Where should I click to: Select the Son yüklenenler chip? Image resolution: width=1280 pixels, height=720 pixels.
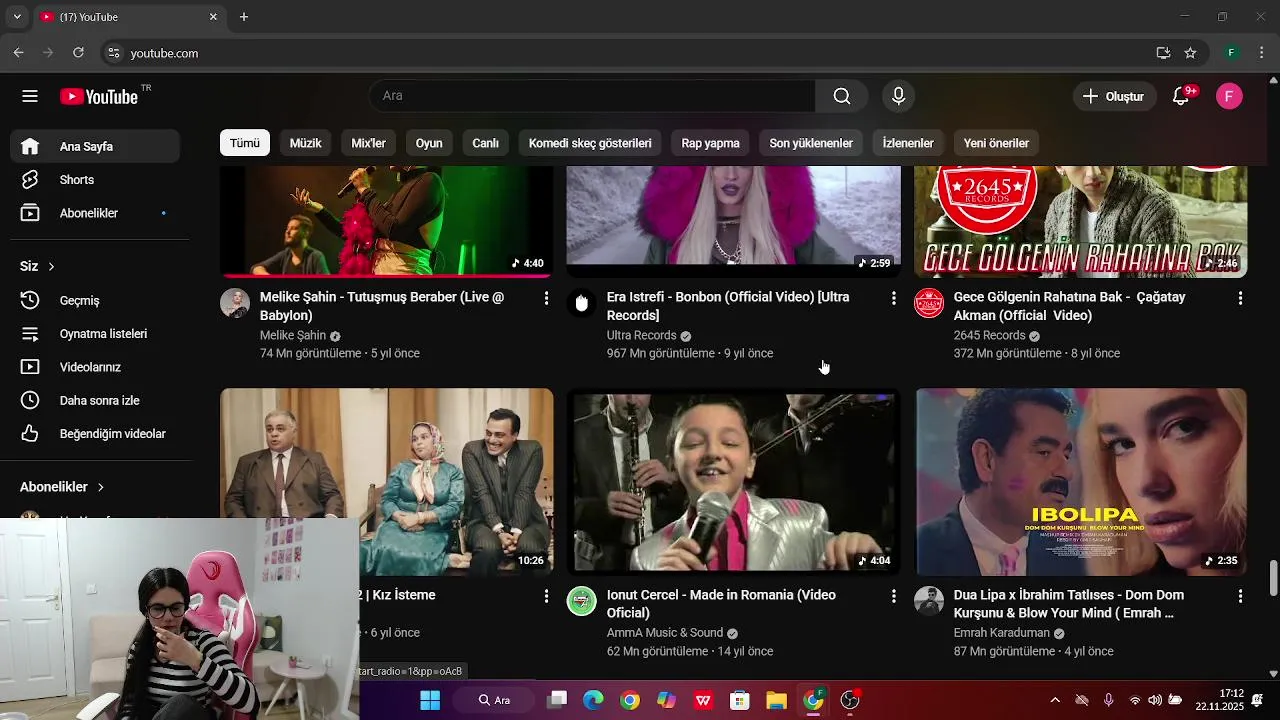tap(811, 143)
